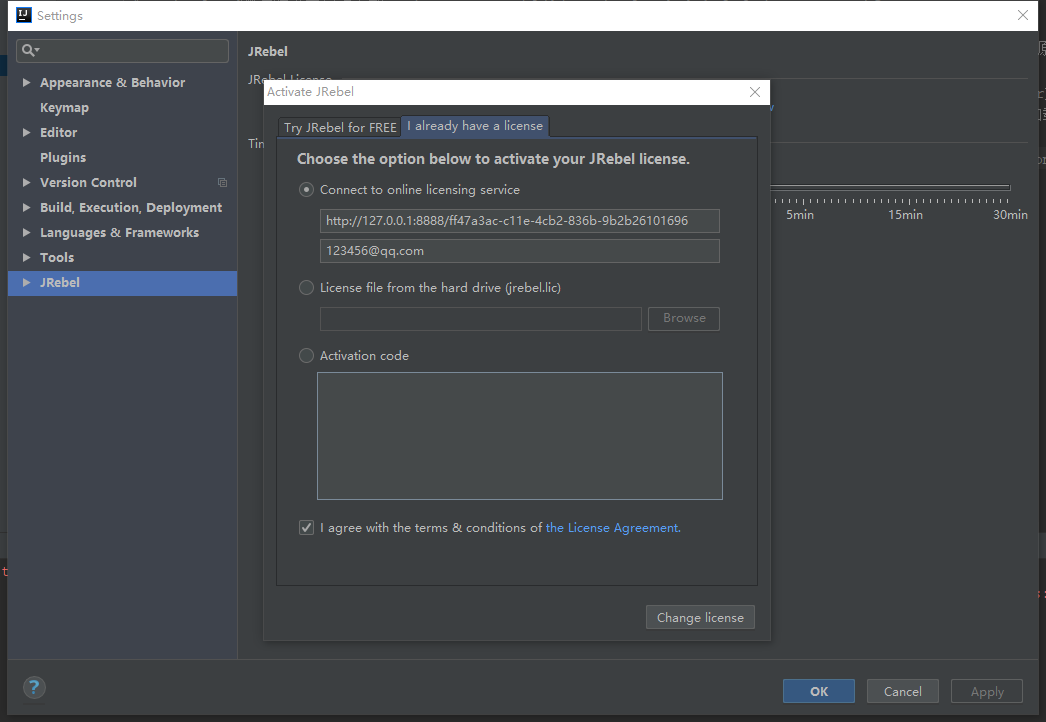
Task: Select Appearance & Behavior label
Action: point(112,82)
